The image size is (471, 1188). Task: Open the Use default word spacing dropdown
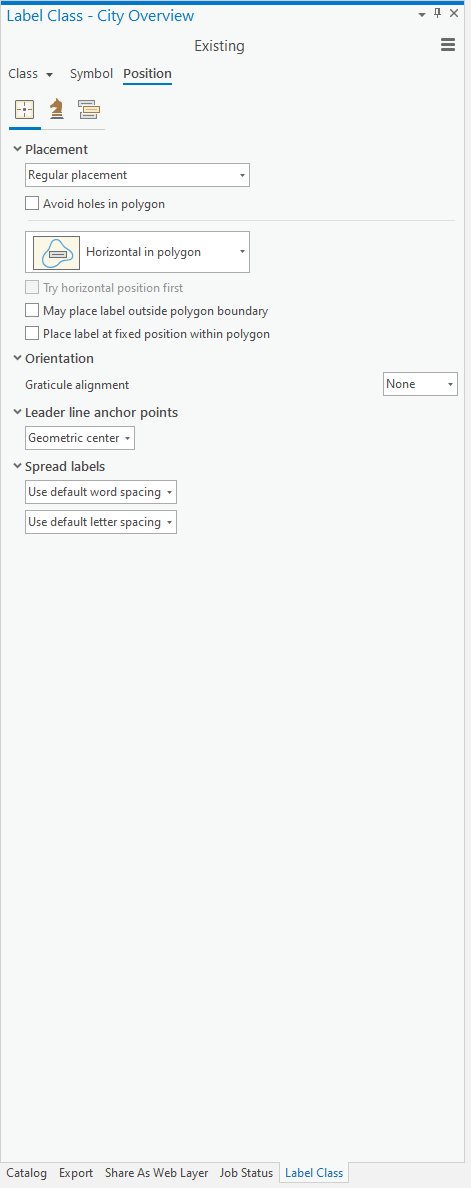coord(101,492)
